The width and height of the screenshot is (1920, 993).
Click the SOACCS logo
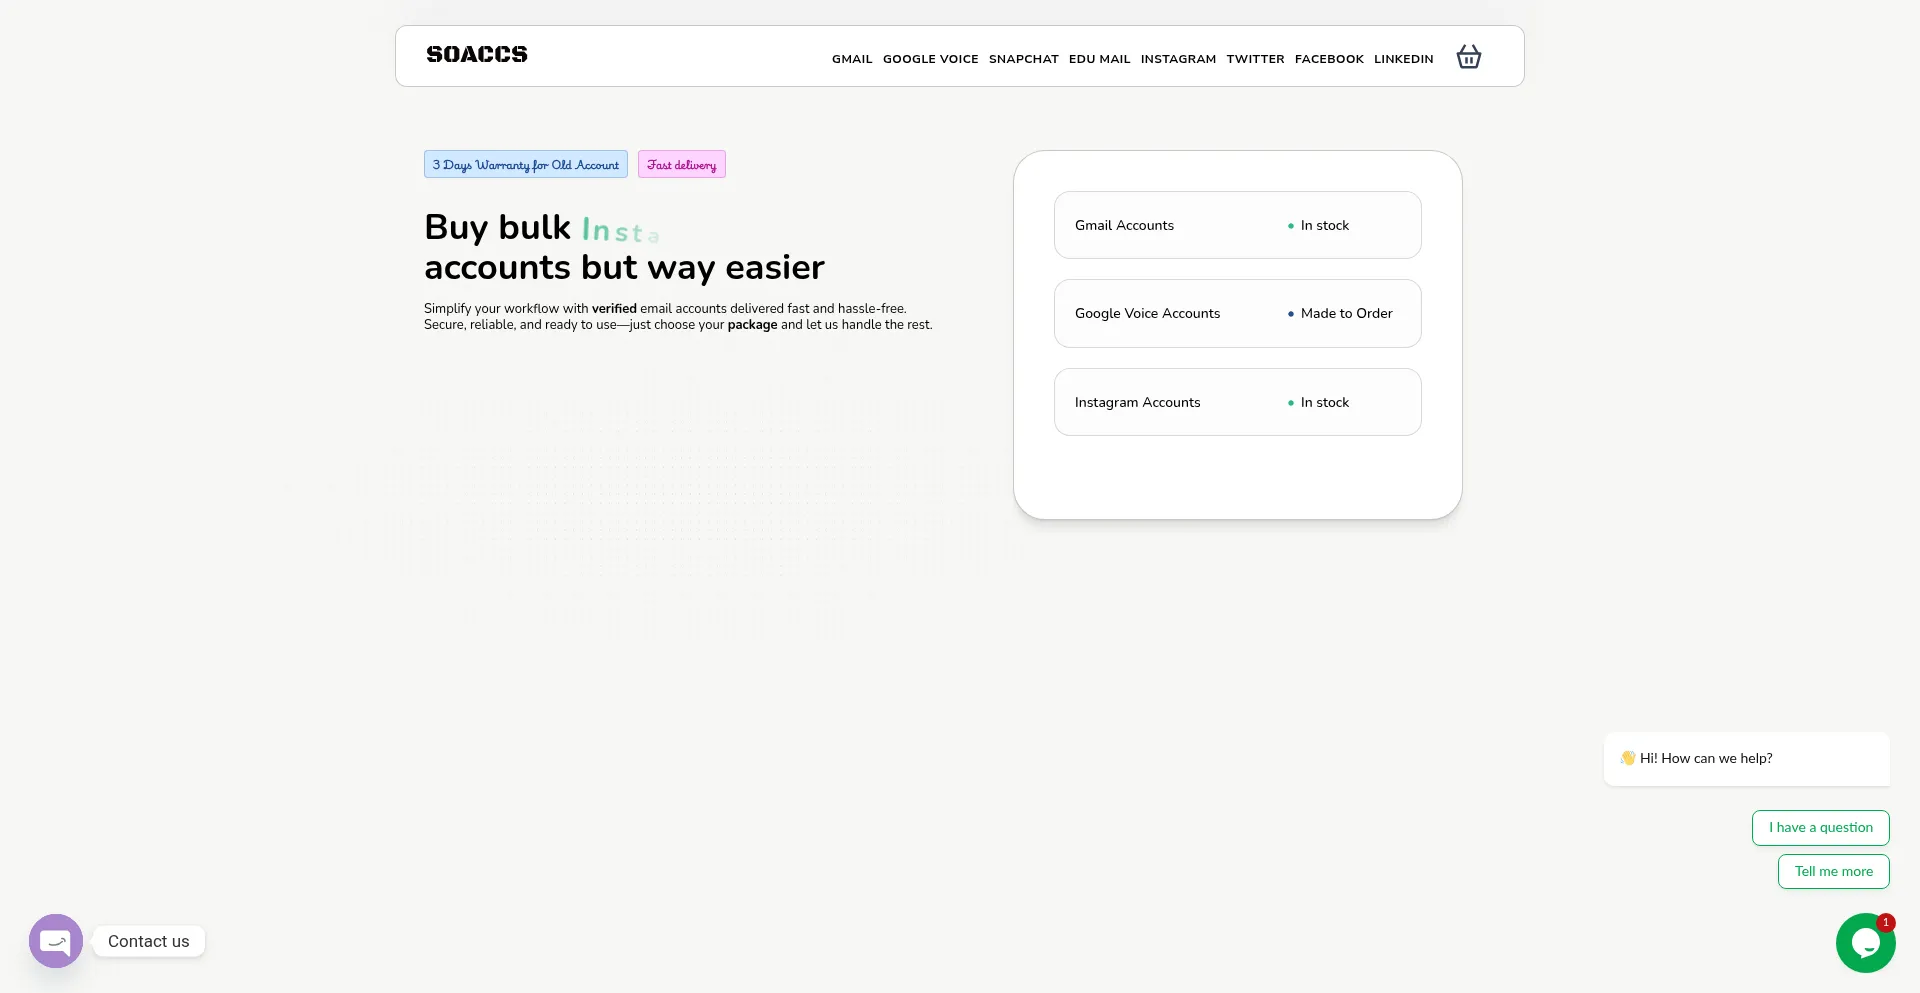(477, 55)
